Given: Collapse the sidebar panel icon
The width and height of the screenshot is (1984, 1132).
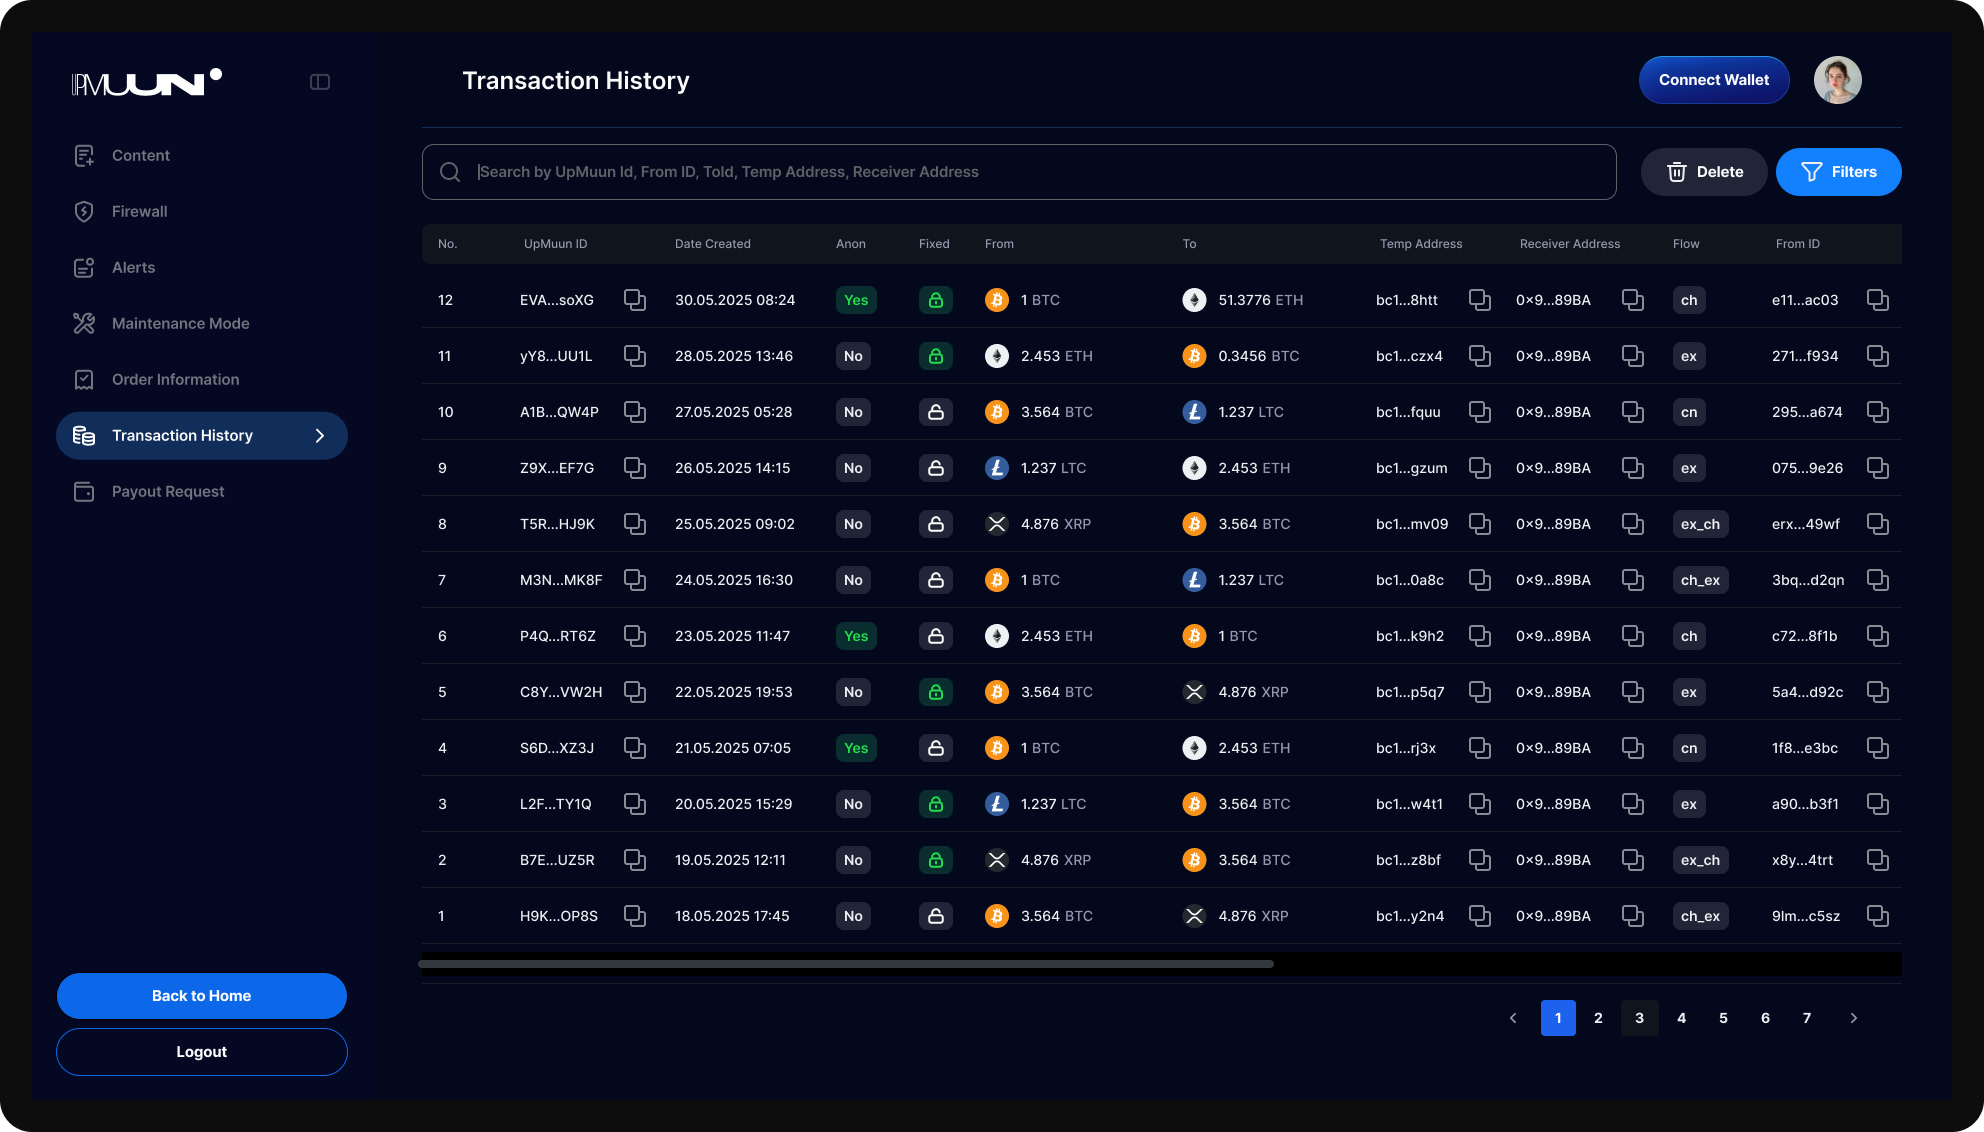Looking at the screenshot, I should coord(320,82).
